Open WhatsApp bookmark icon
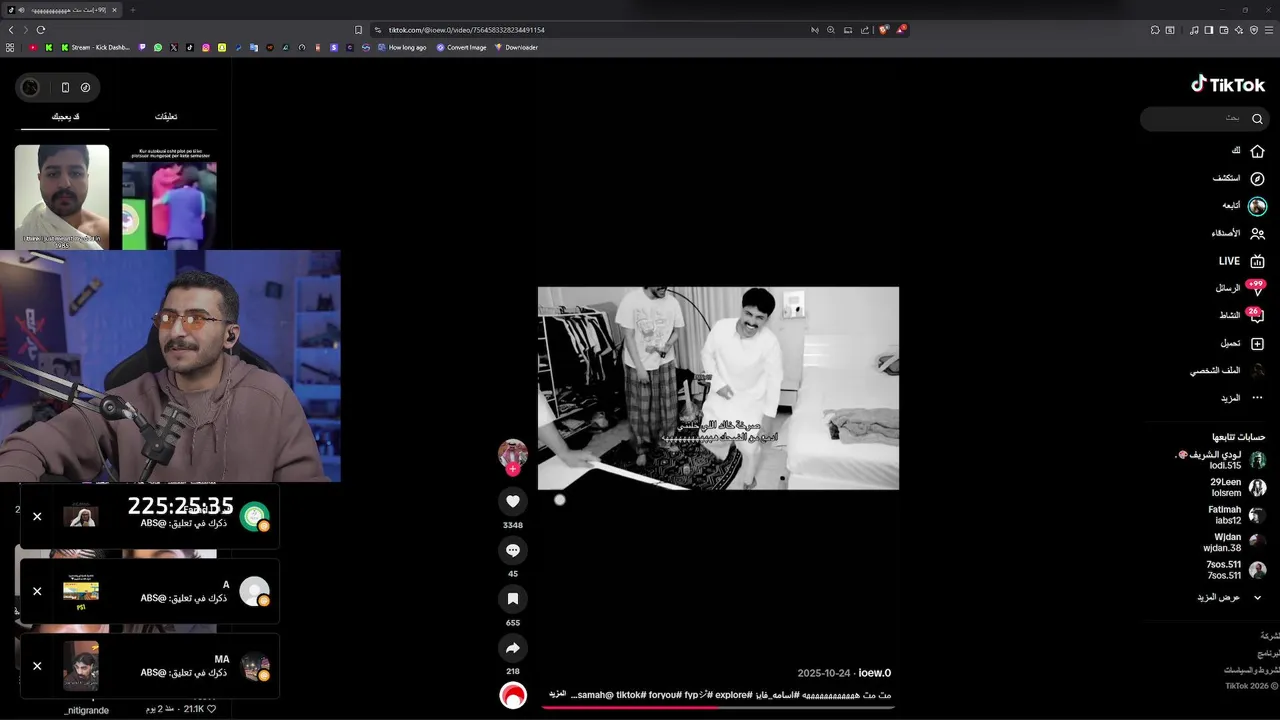 click(x=158, y=47)
